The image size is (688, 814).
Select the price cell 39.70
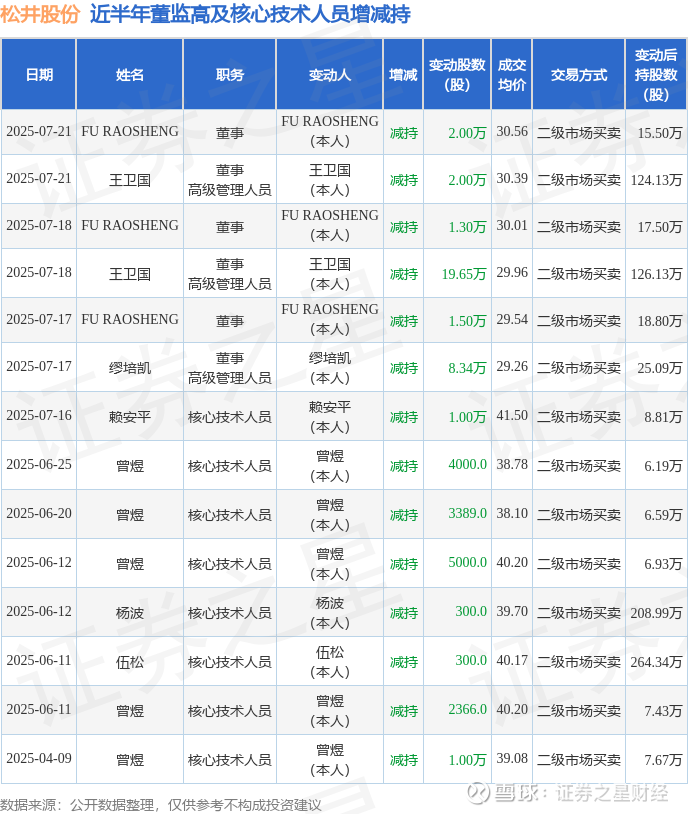click(512, 611)
